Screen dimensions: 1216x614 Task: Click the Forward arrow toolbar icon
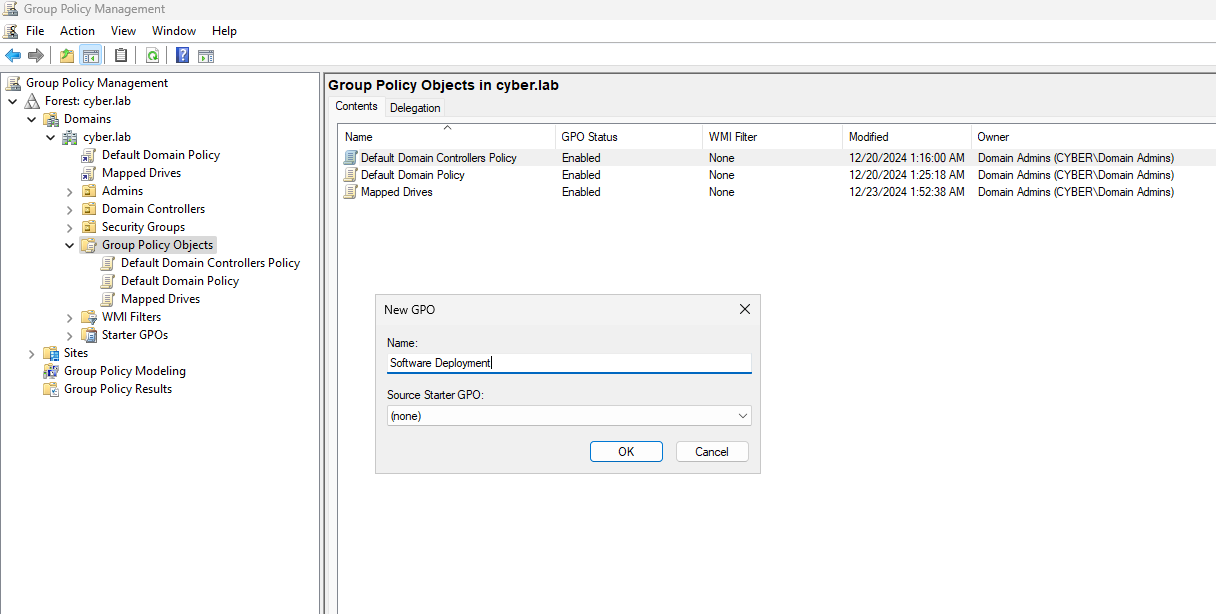tap(36, 56)
